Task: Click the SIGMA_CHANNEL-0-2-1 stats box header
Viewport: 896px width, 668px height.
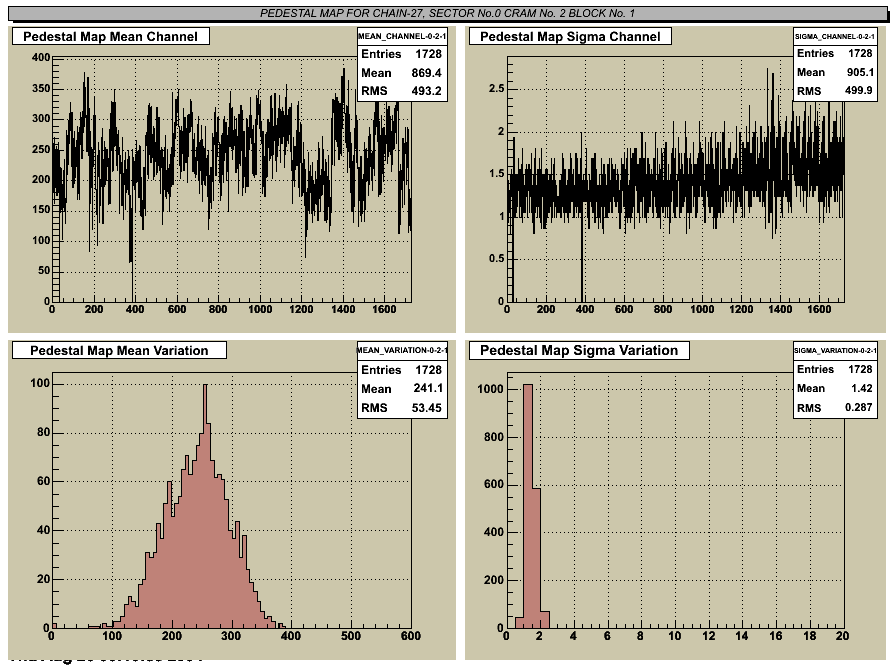Action: click(x=834, y=36)
